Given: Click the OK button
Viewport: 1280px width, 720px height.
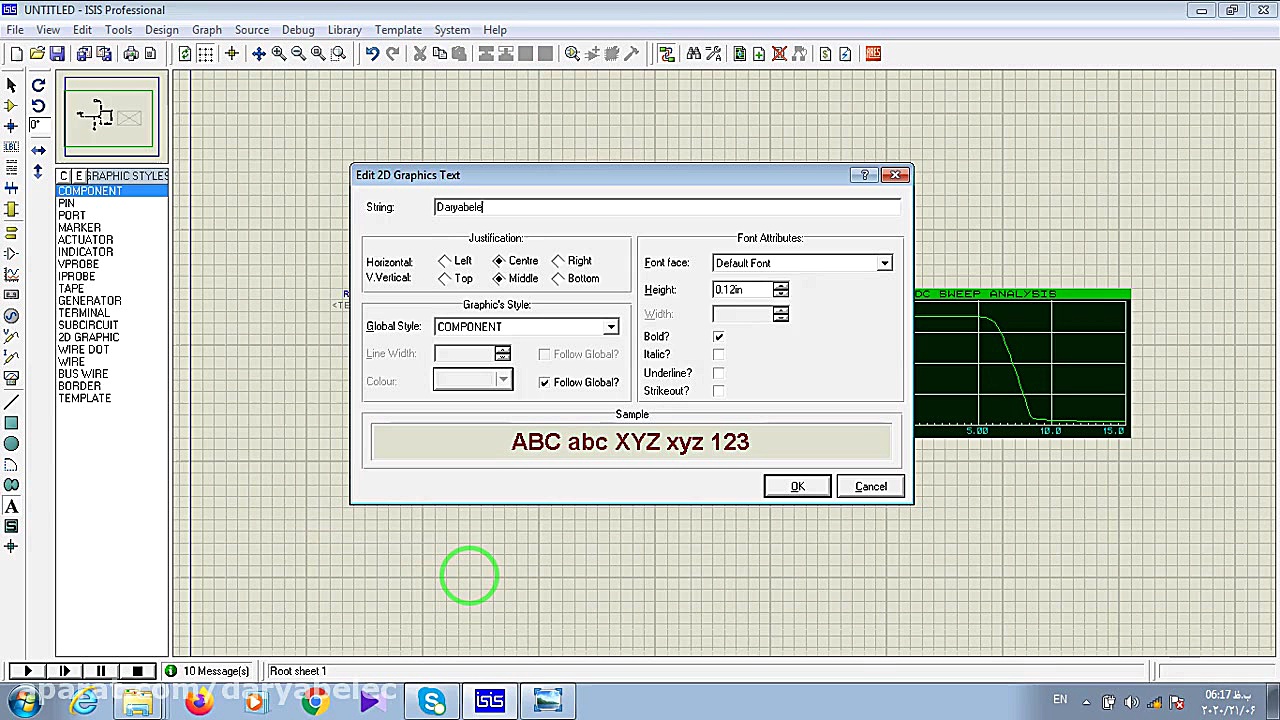Looking at the screenshot, I should click(797, 486).
